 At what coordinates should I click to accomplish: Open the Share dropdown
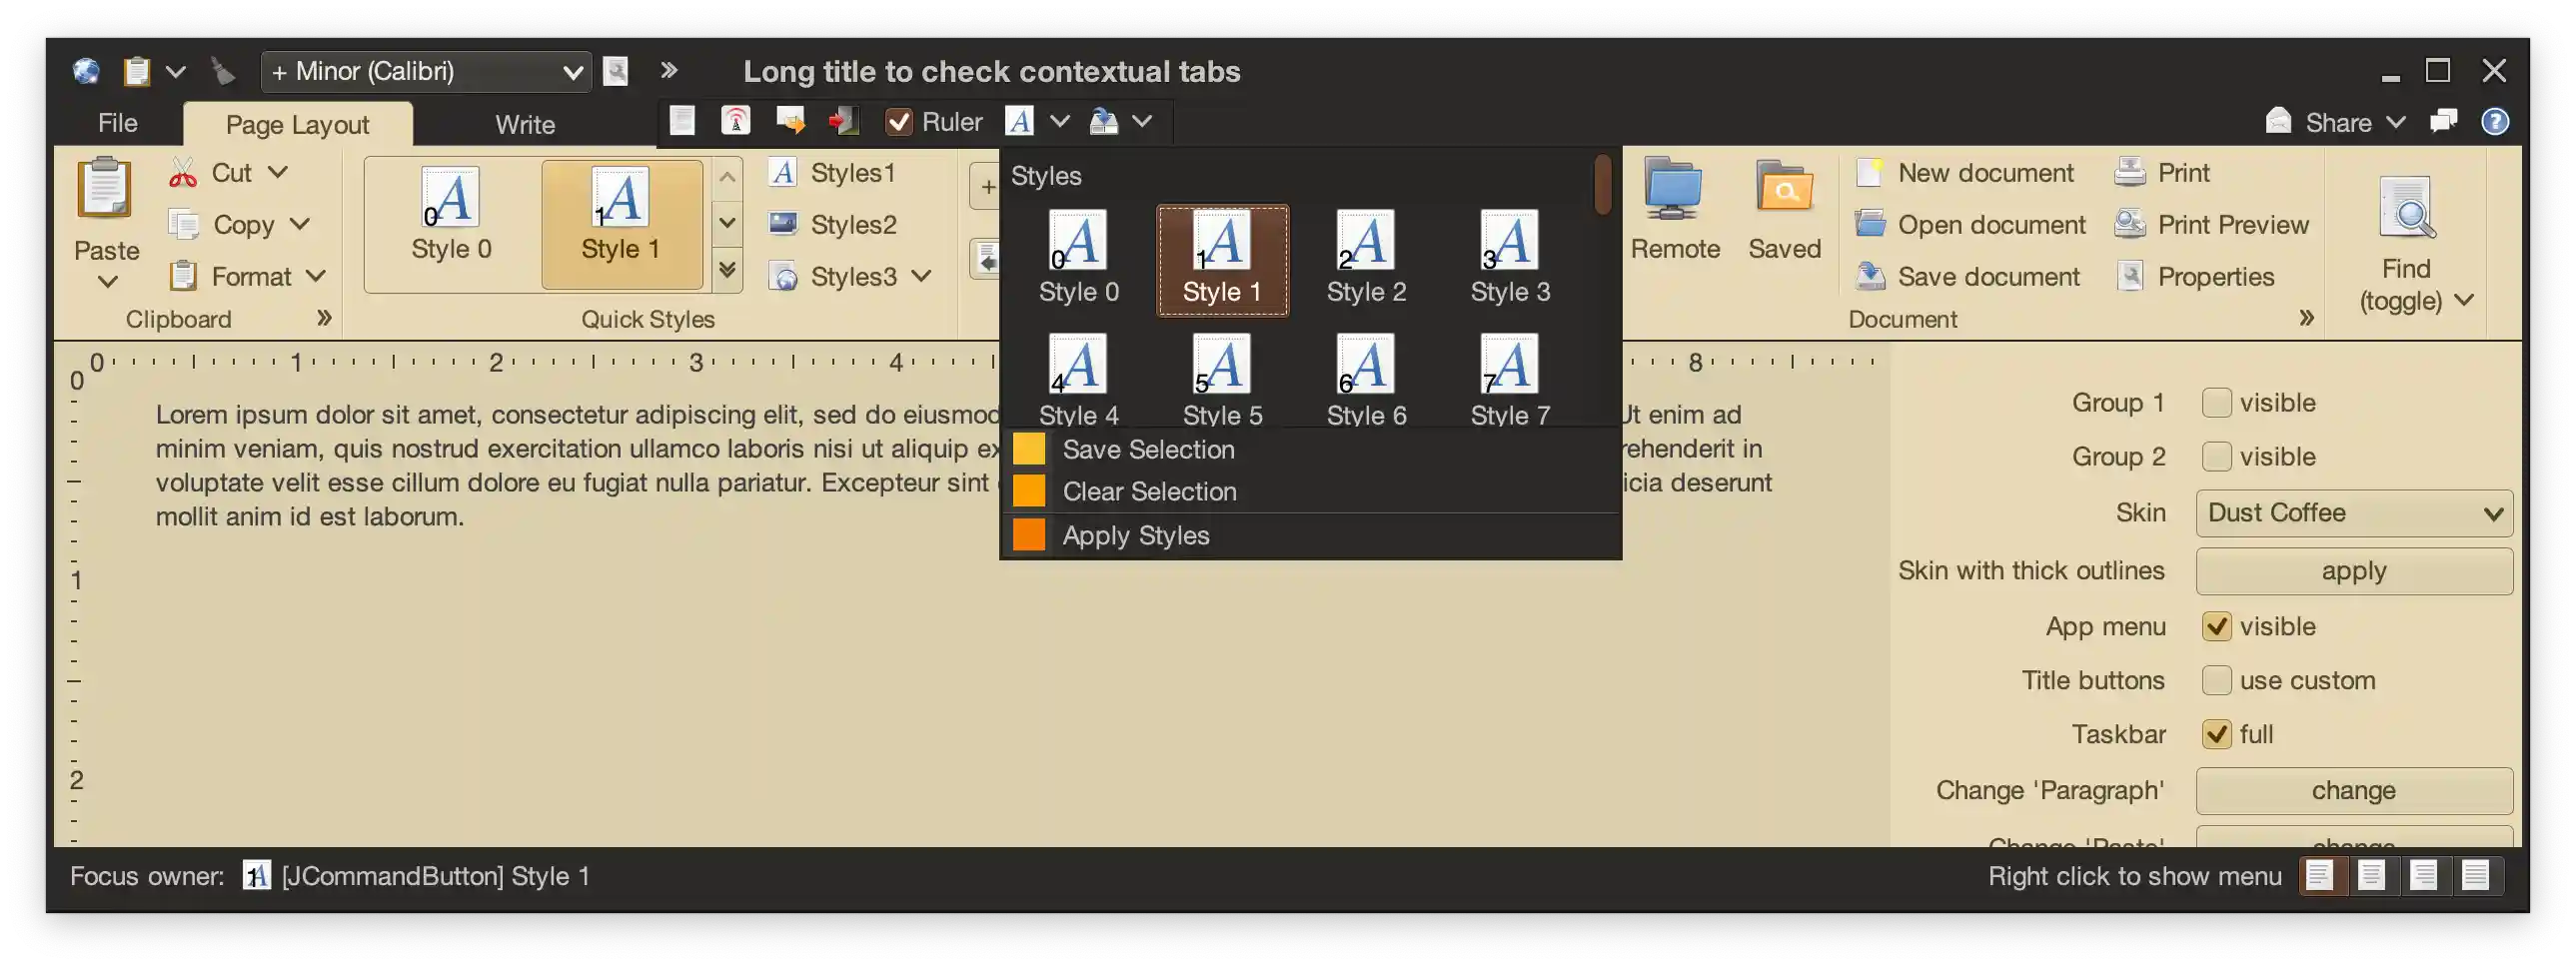point(2336,122)
